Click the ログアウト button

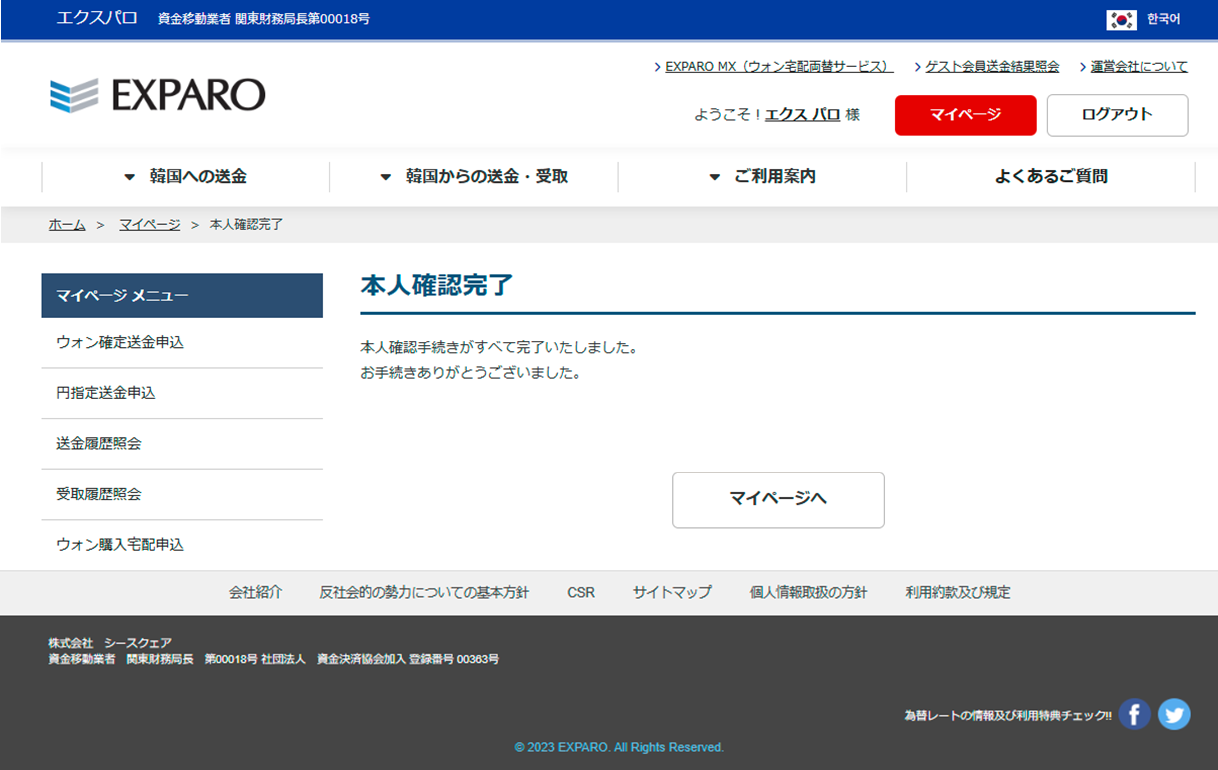click(x=1117, y=115)
